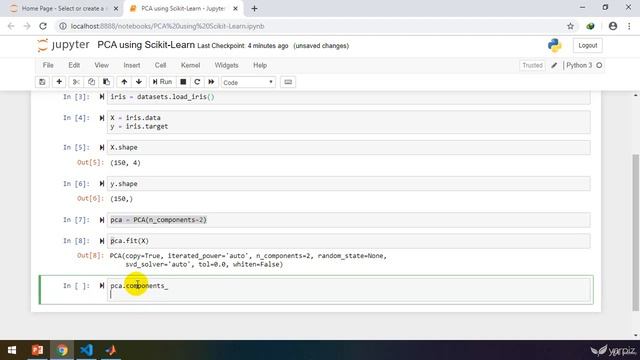Run cell In [5] X.shape run icon
The height and width of the screenshot is (360, 640).
[x=102, y=147]
